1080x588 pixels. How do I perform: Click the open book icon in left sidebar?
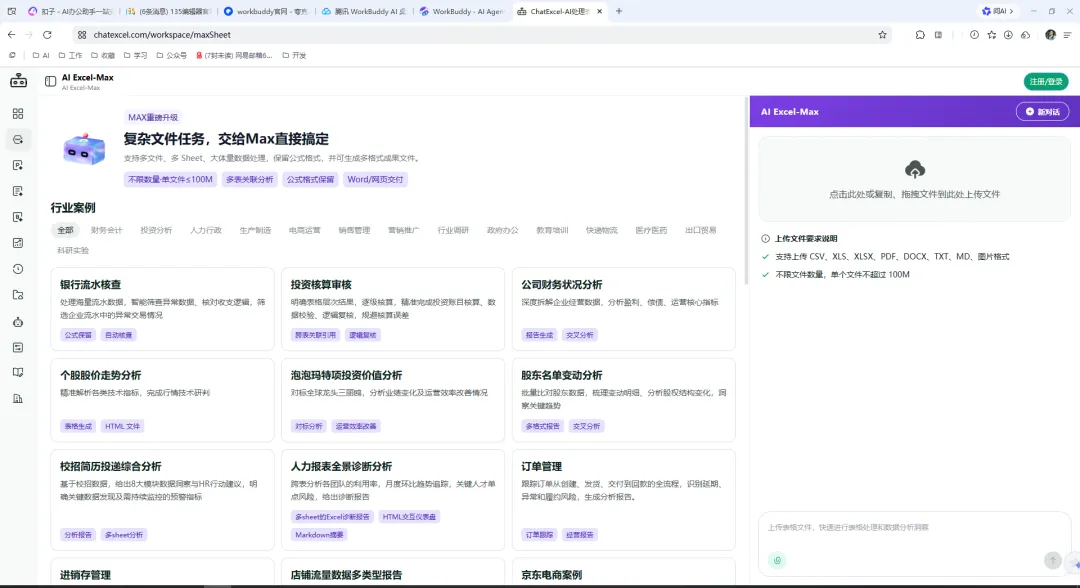pyautogui.click(x=18, y=372)
